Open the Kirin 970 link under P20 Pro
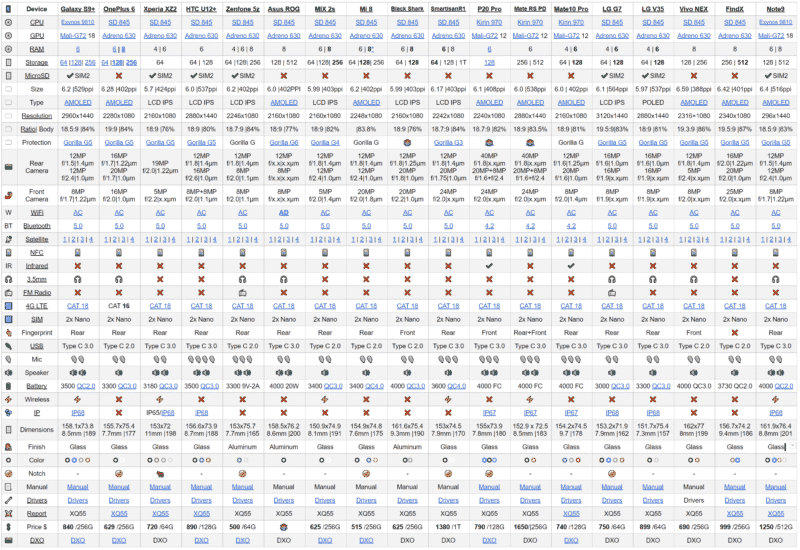Viewport: 800px width, 550px height. click(x=488, y=21)
